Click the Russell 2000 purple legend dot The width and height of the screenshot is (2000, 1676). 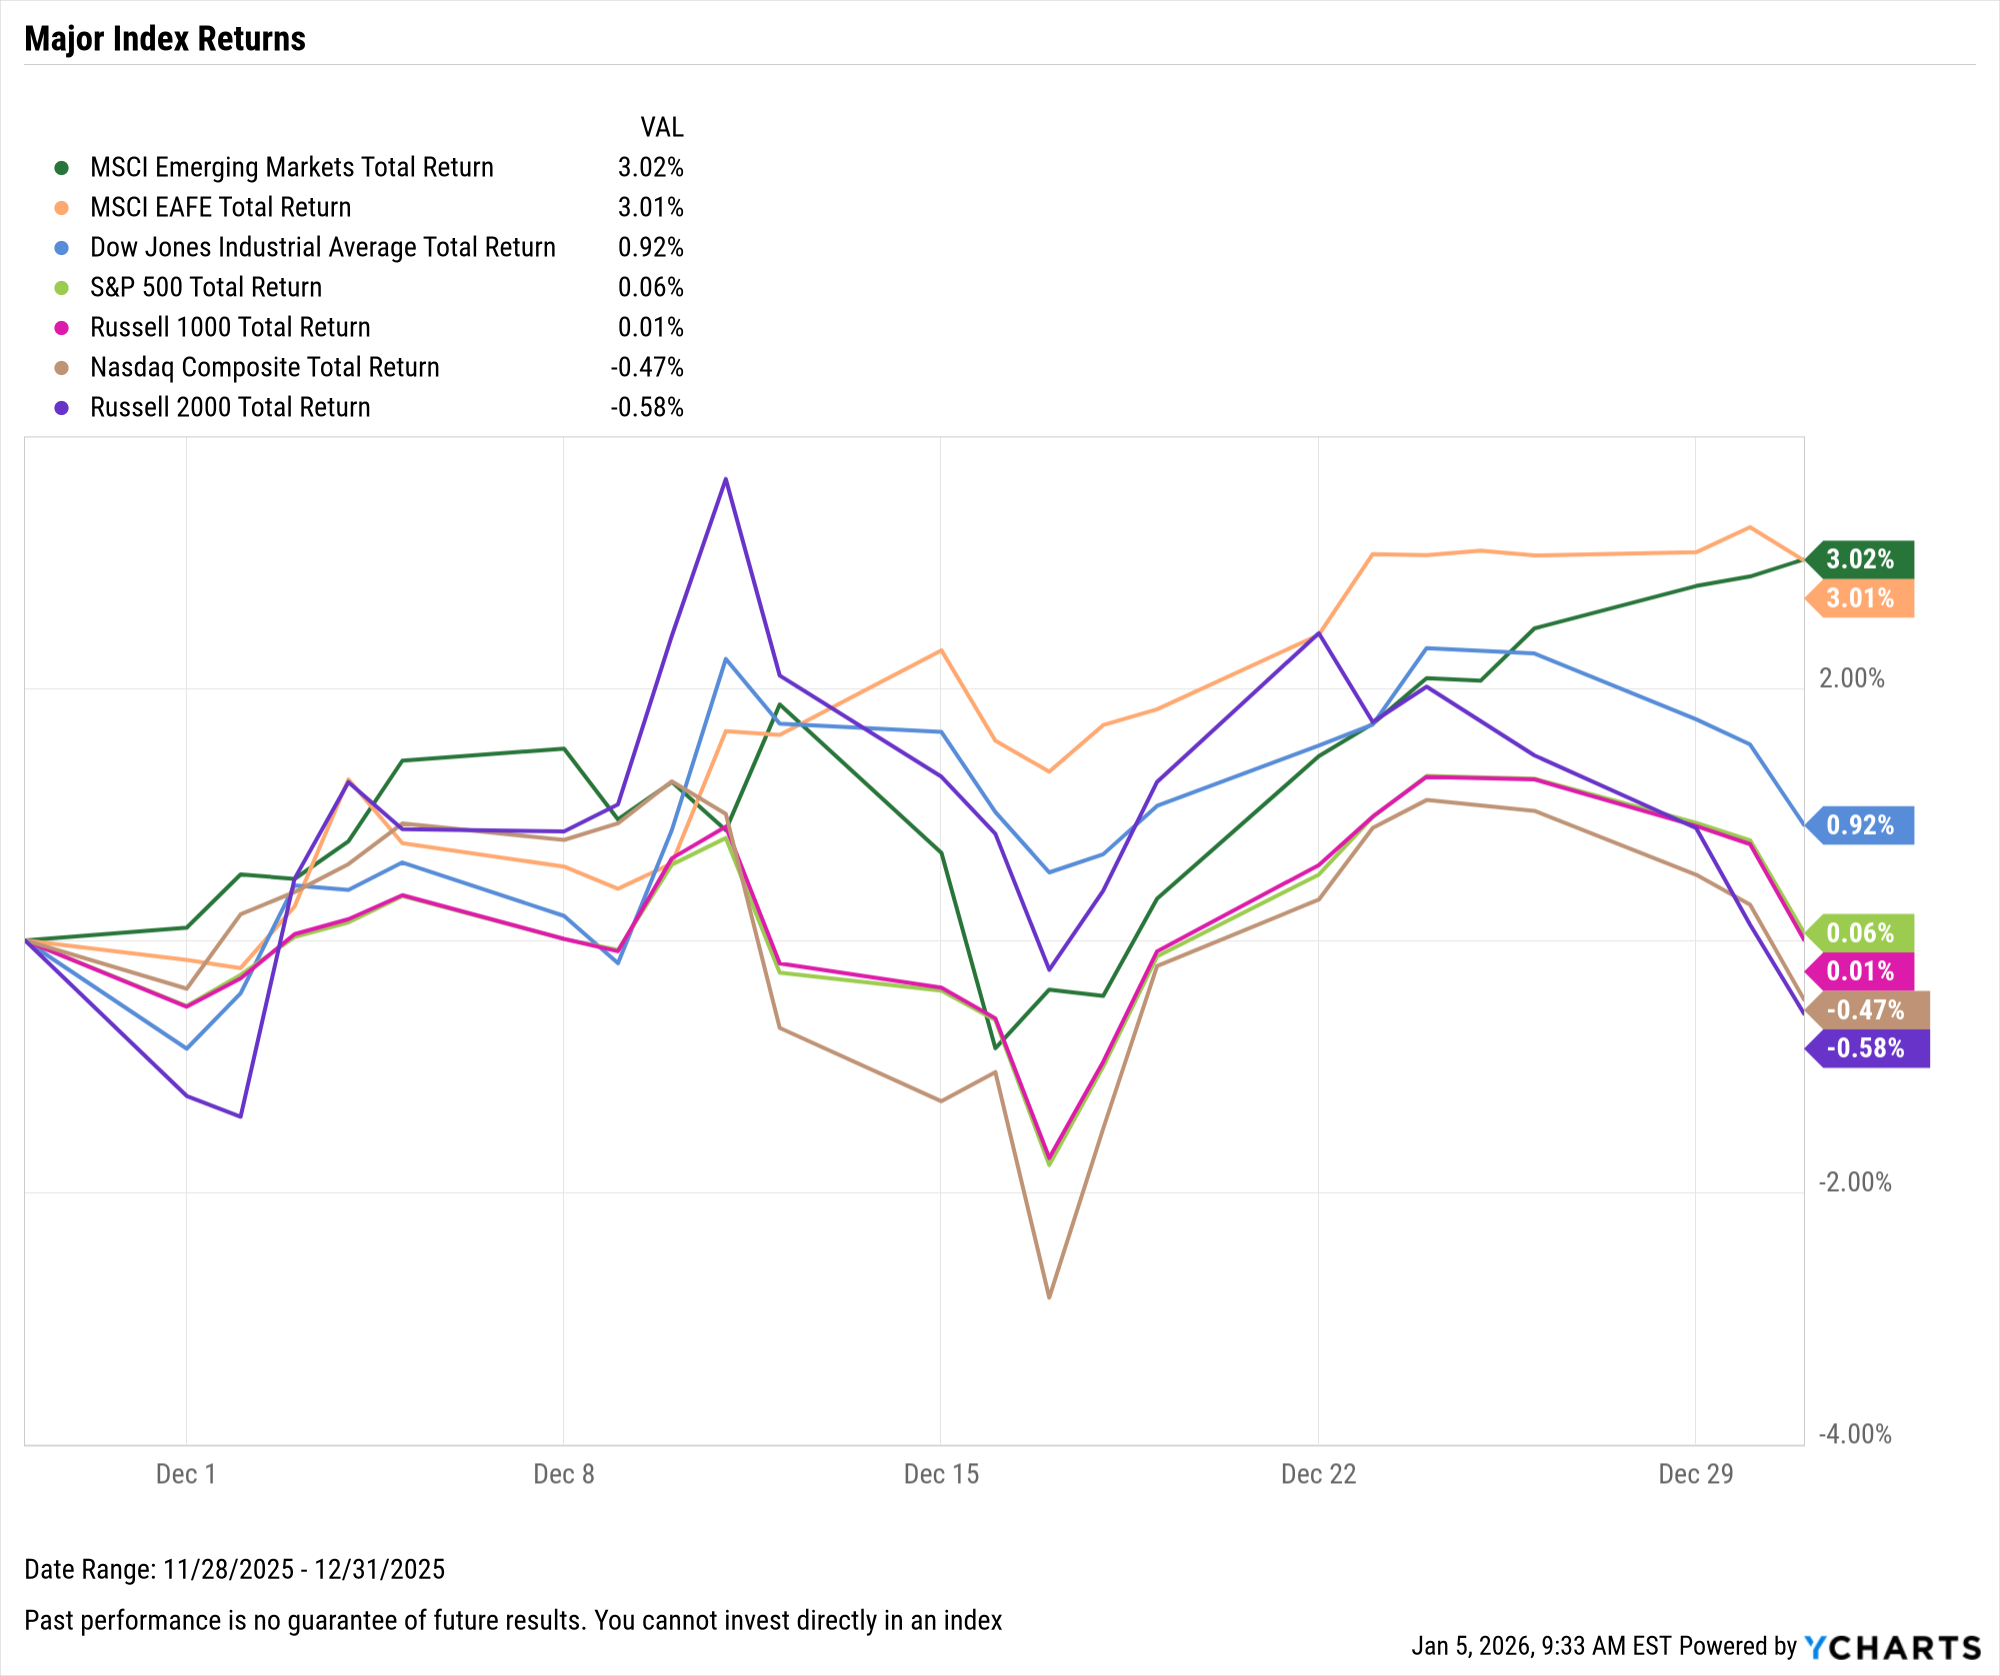(62, 407)
